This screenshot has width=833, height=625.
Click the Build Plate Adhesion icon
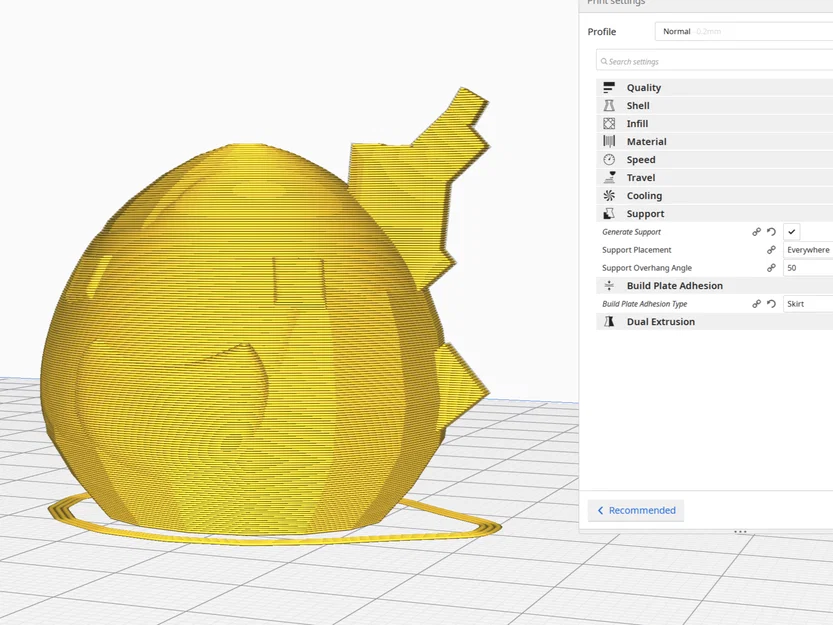609,286
